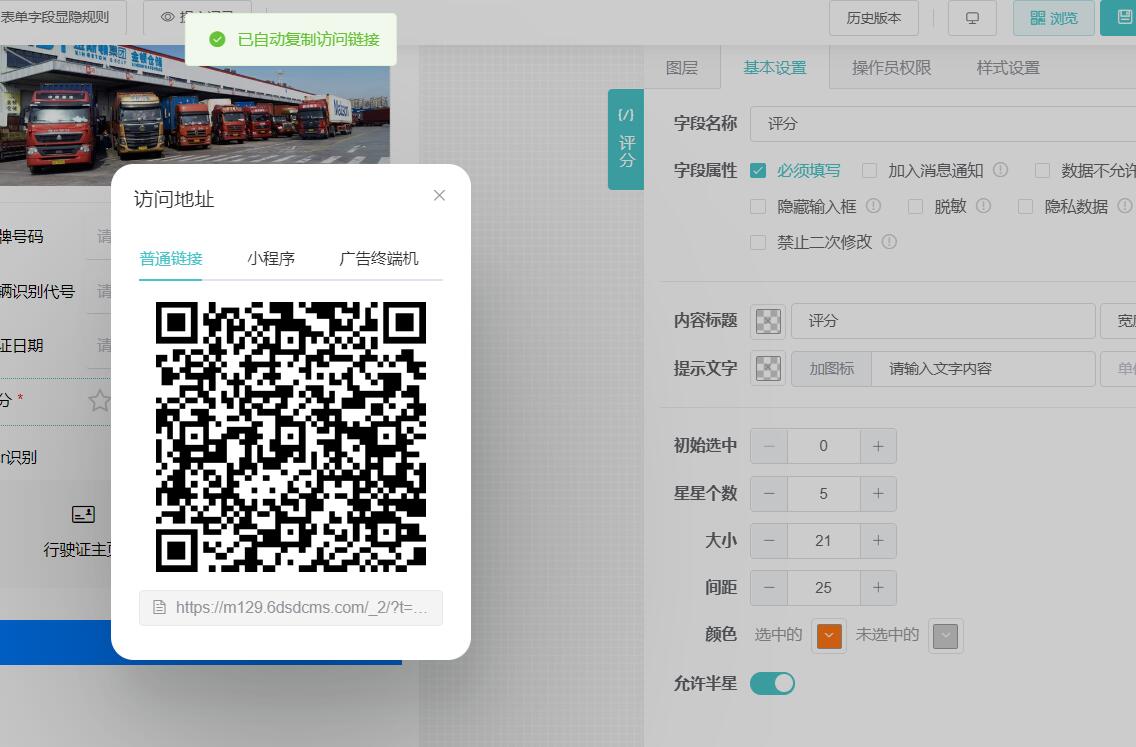
Task: Click the info icon next to 隐私数据
Action: click(x=1124, y=206)
